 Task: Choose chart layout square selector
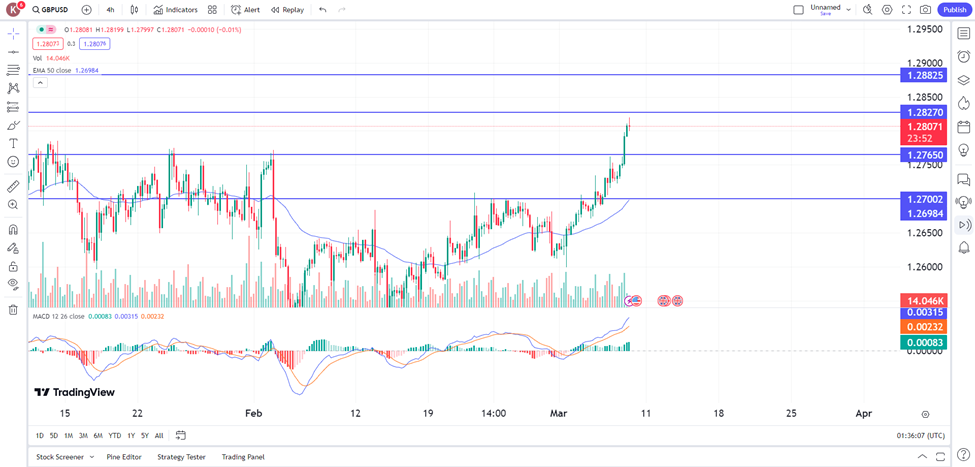798,10
